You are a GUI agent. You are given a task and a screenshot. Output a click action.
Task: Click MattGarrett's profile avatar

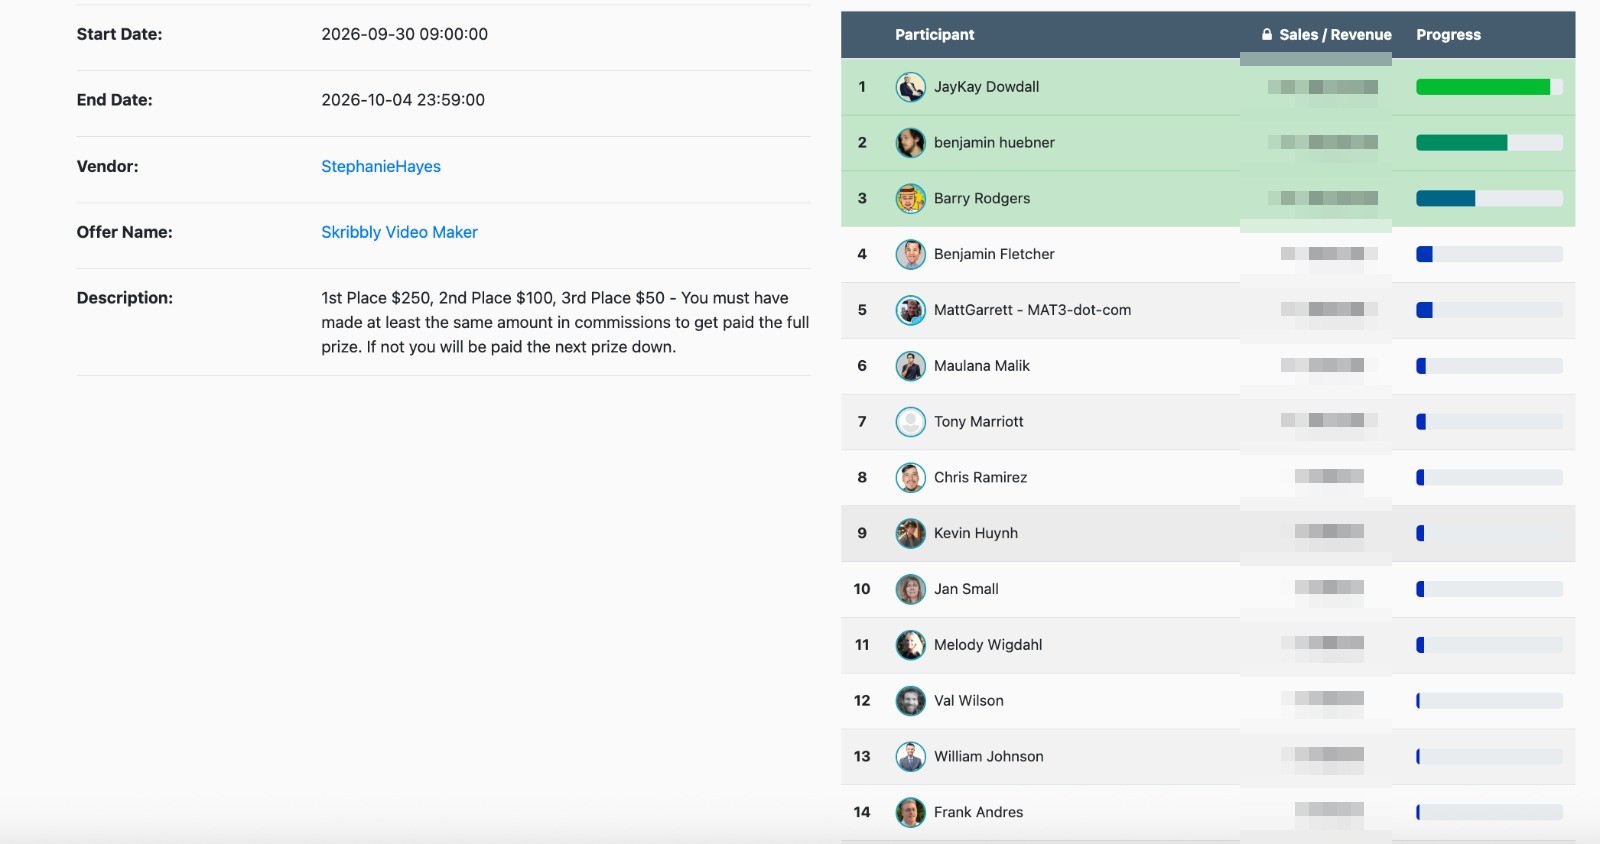[x=910, y=311]
